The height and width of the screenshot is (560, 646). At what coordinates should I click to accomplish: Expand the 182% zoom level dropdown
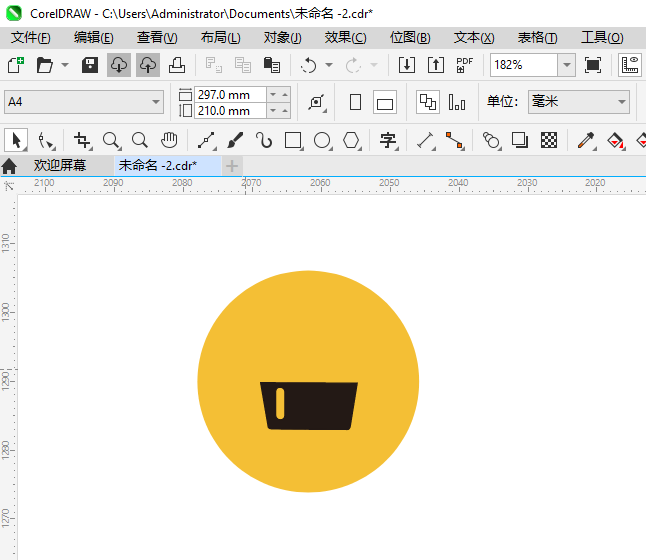point(566,65)
